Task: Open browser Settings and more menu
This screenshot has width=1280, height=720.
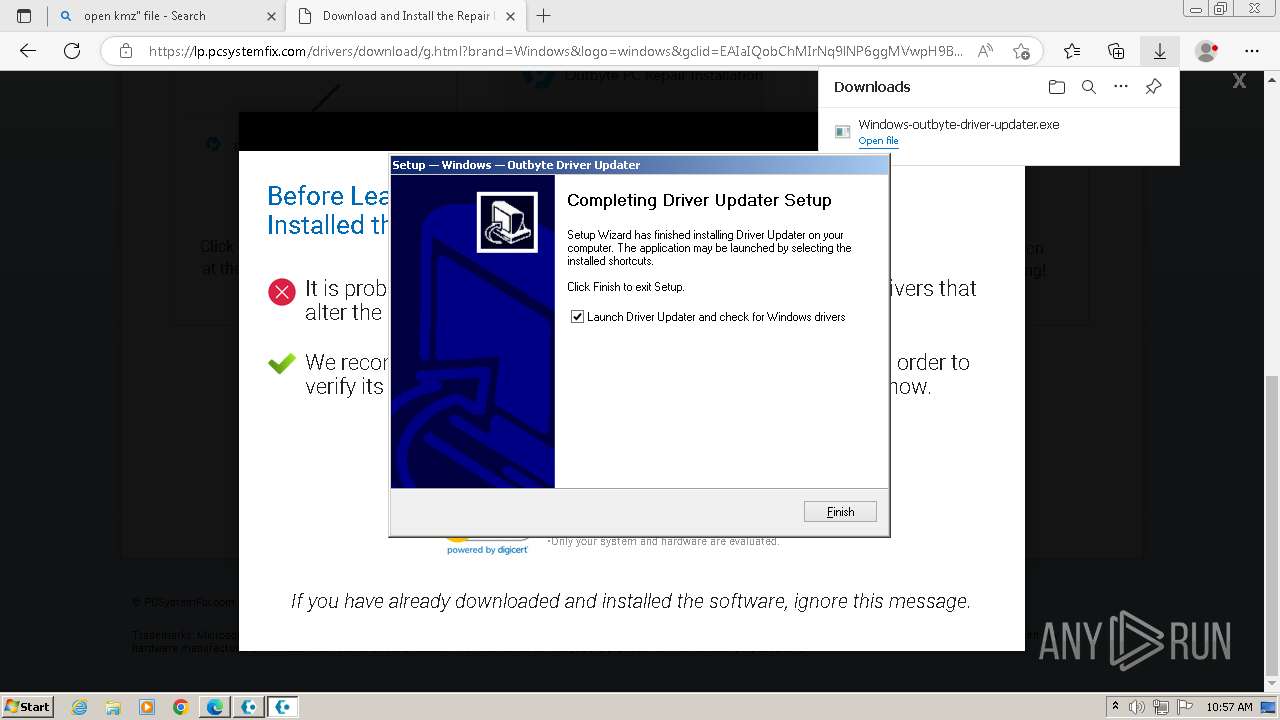Action: pos(1252,51)
